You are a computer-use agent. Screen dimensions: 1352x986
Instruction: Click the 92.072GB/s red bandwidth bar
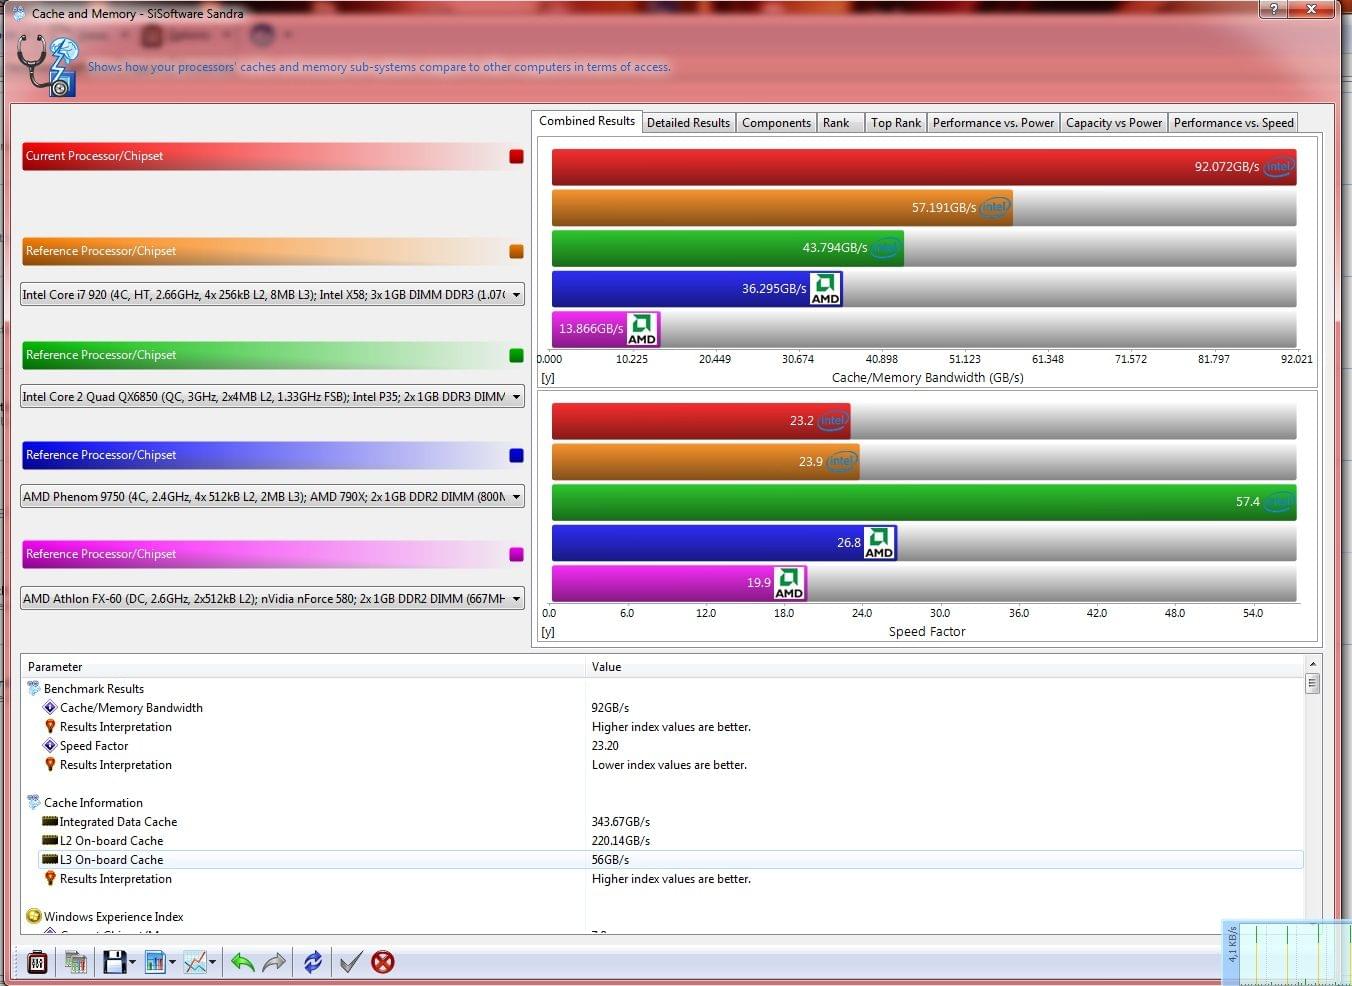924,167
